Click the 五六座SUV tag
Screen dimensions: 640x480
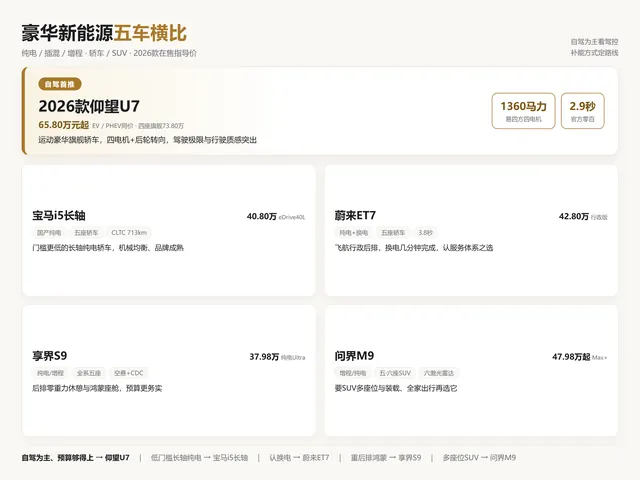pyautogui.click(x=395, y=373)
